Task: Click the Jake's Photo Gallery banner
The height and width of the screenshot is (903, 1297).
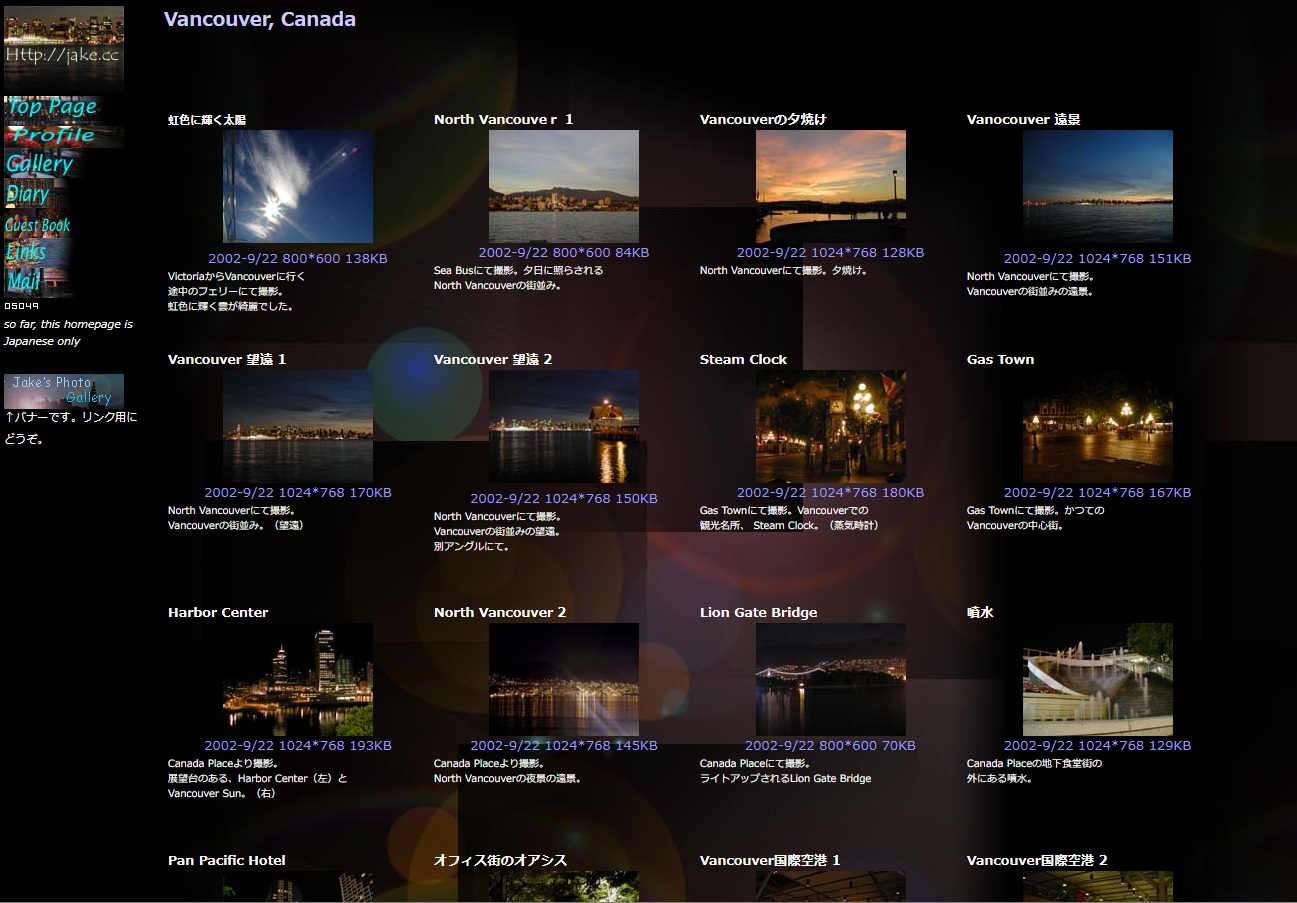Action: 64,390
